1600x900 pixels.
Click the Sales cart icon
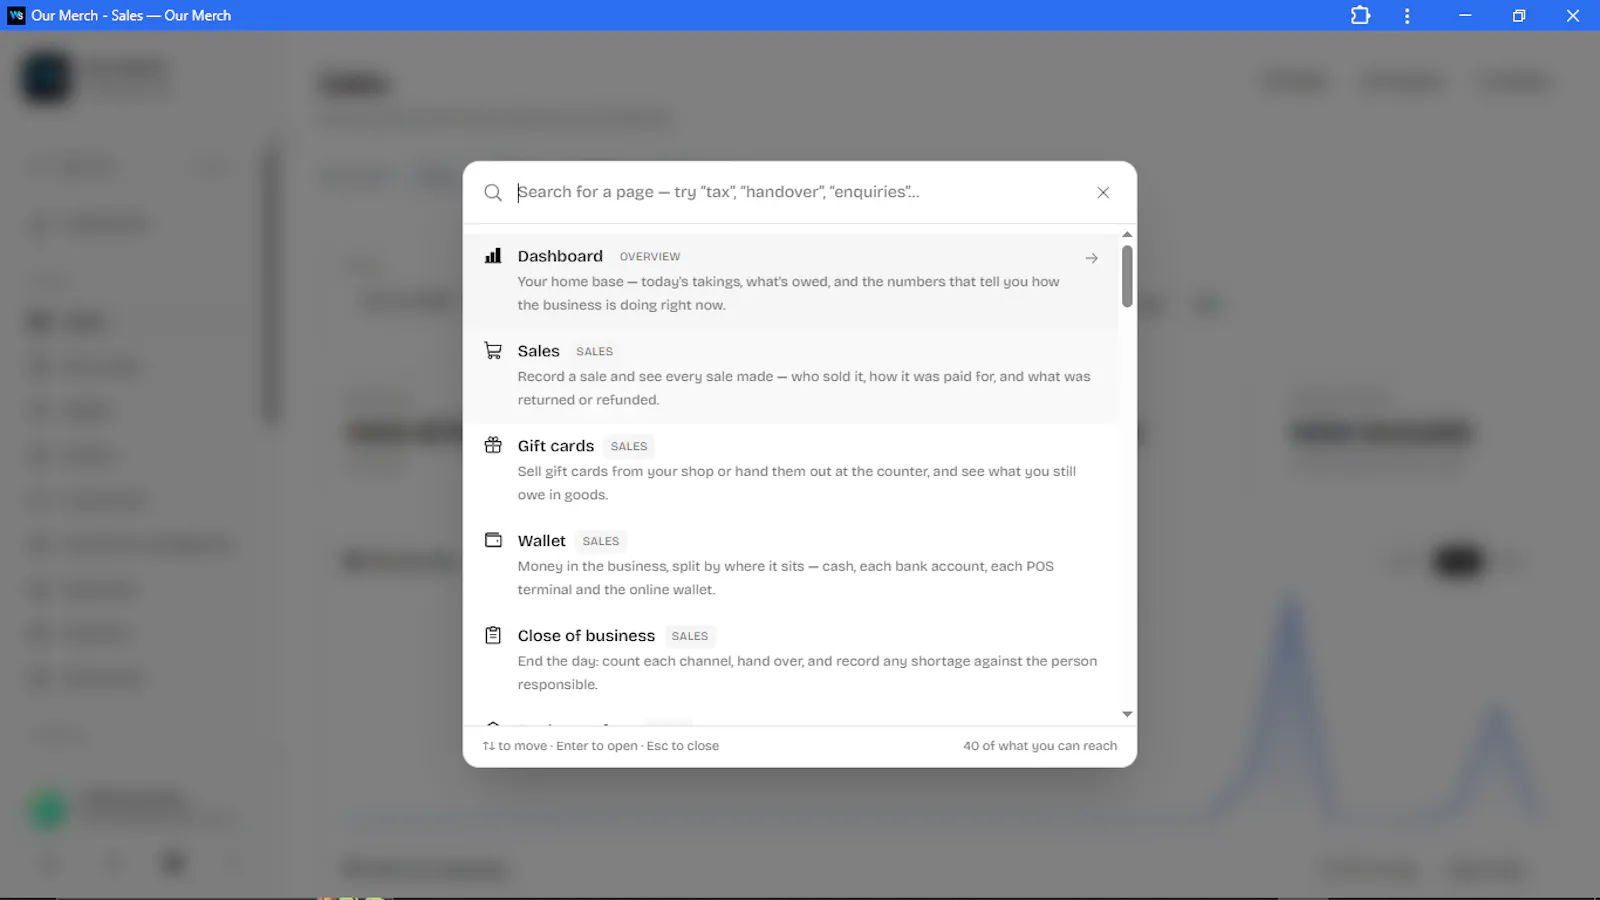pos(493,351)
